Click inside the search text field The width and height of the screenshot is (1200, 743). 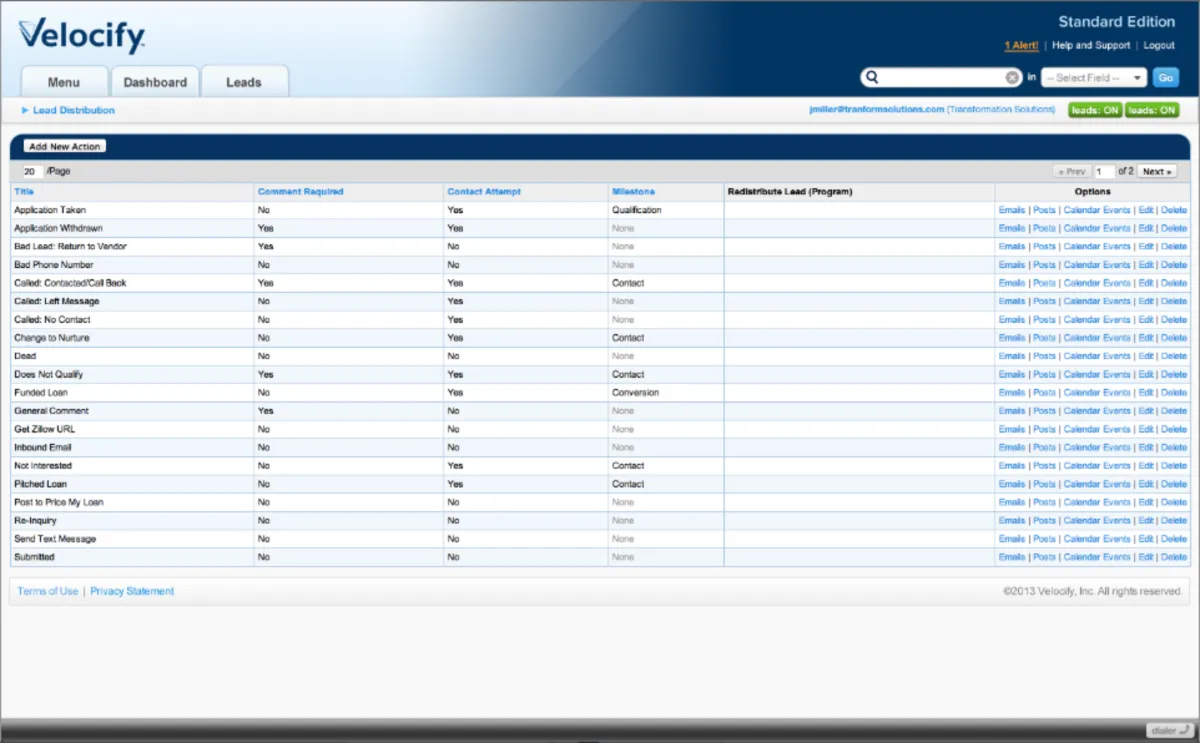(942, 77)
